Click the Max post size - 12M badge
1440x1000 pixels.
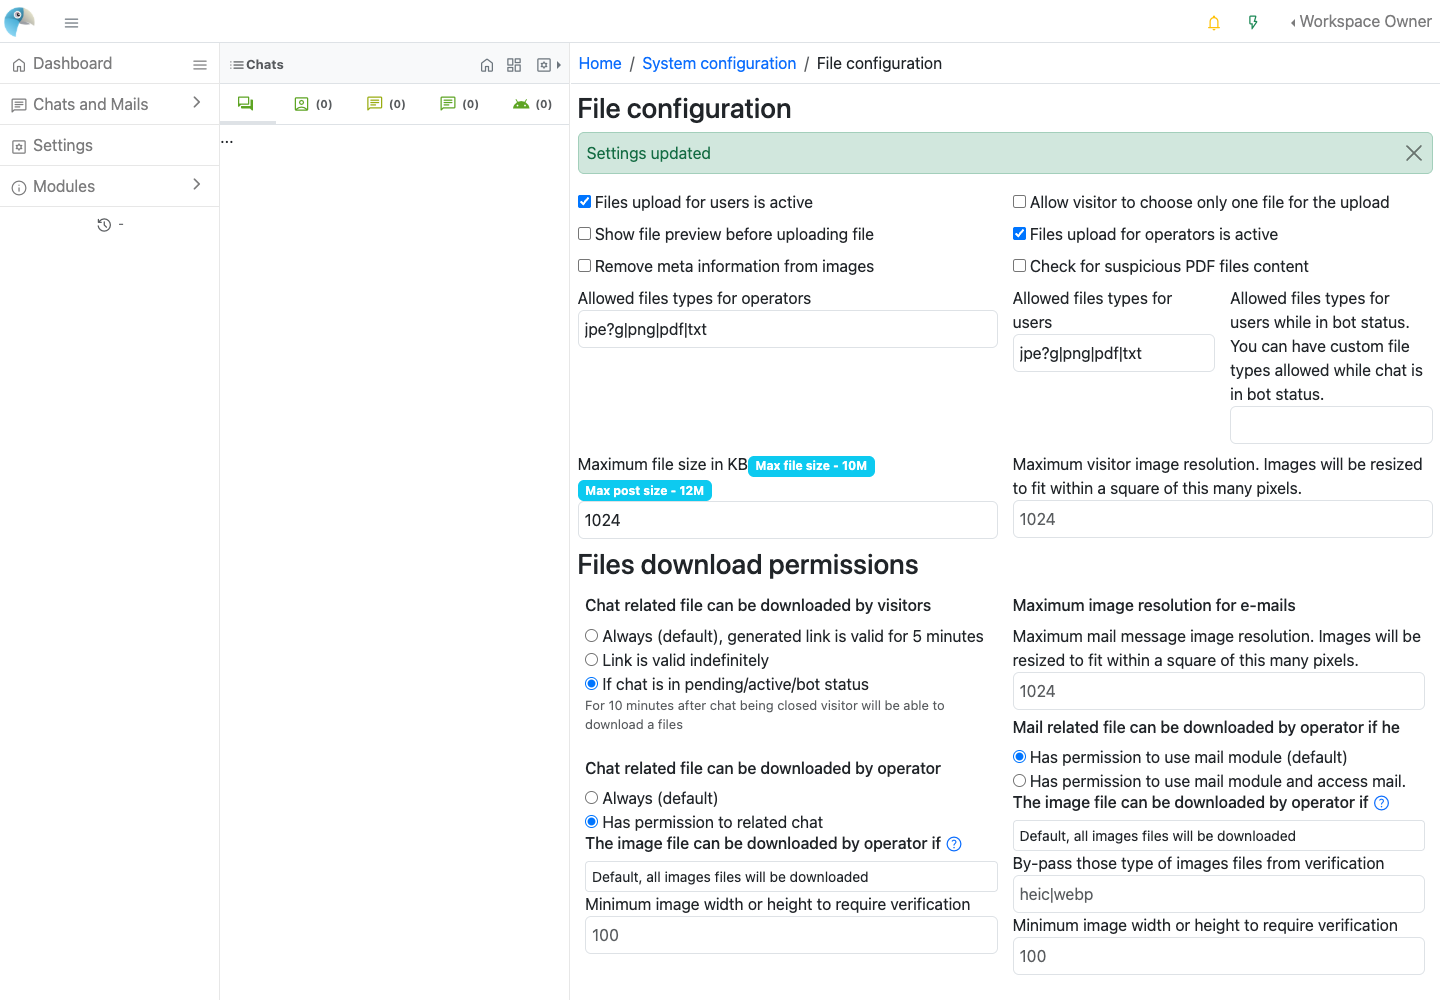(644, 491)
